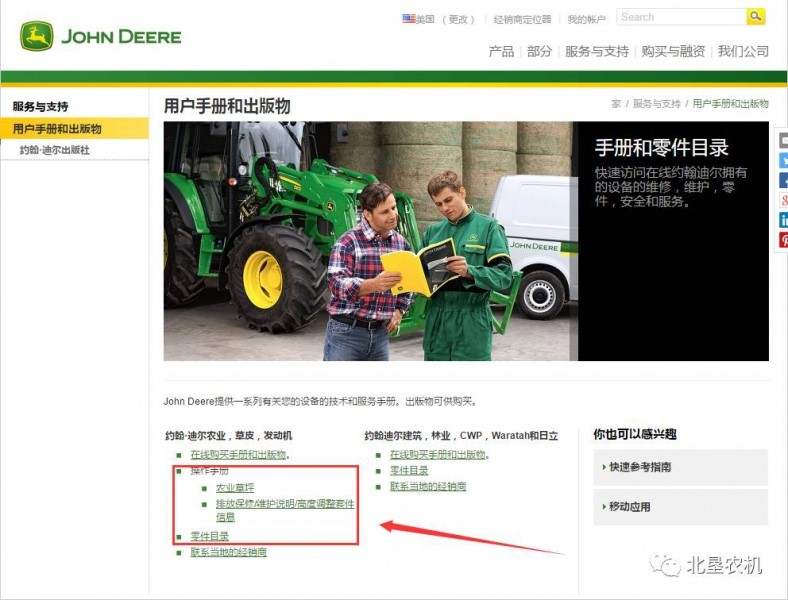
Task: Click the yellow search magnifier button
Action: (x=755, y=17)
